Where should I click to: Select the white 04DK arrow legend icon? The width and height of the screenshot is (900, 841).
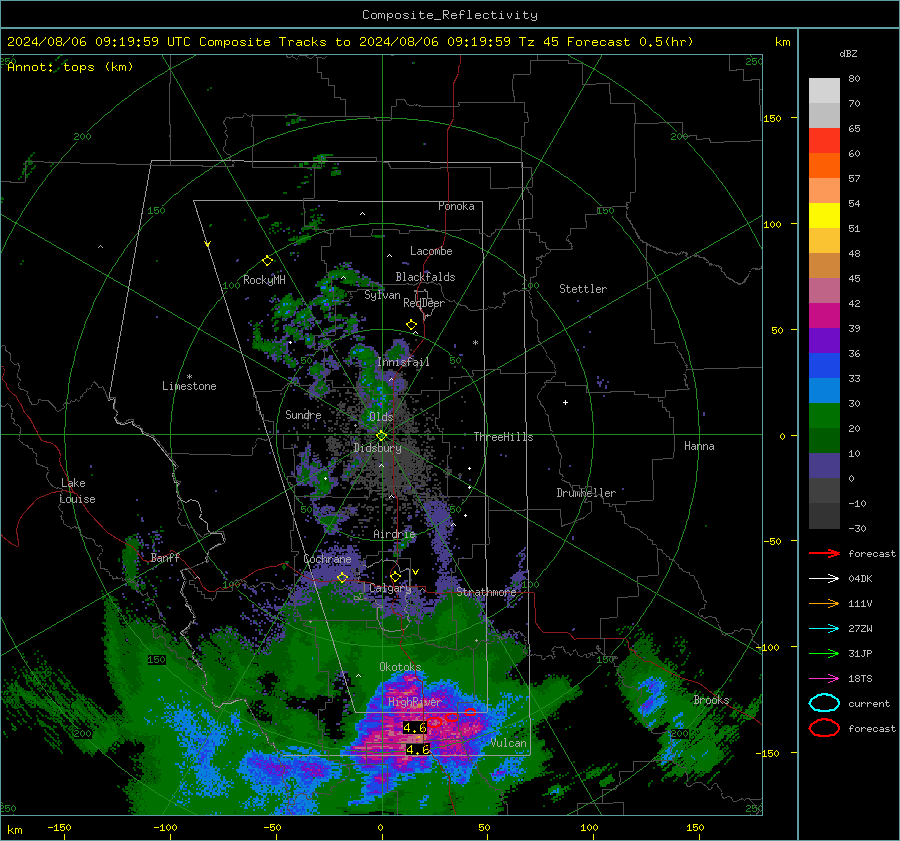[824, 579]
